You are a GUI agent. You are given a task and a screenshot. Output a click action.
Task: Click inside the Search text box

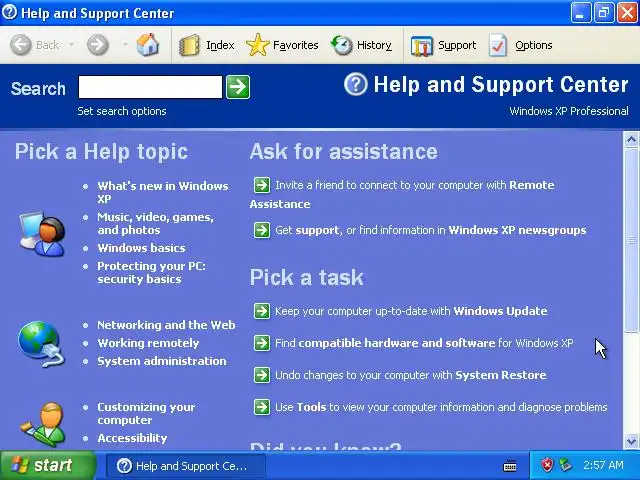(150, 87)
